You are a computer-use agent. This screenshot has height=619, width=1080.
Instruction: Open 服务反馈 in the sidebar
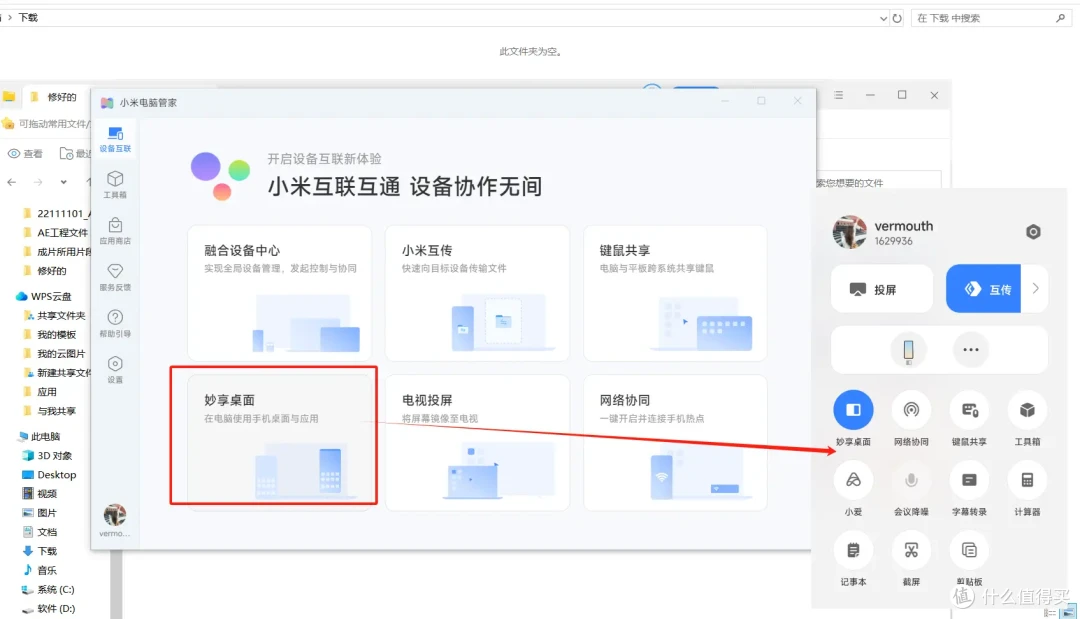[x=115, y=277]
